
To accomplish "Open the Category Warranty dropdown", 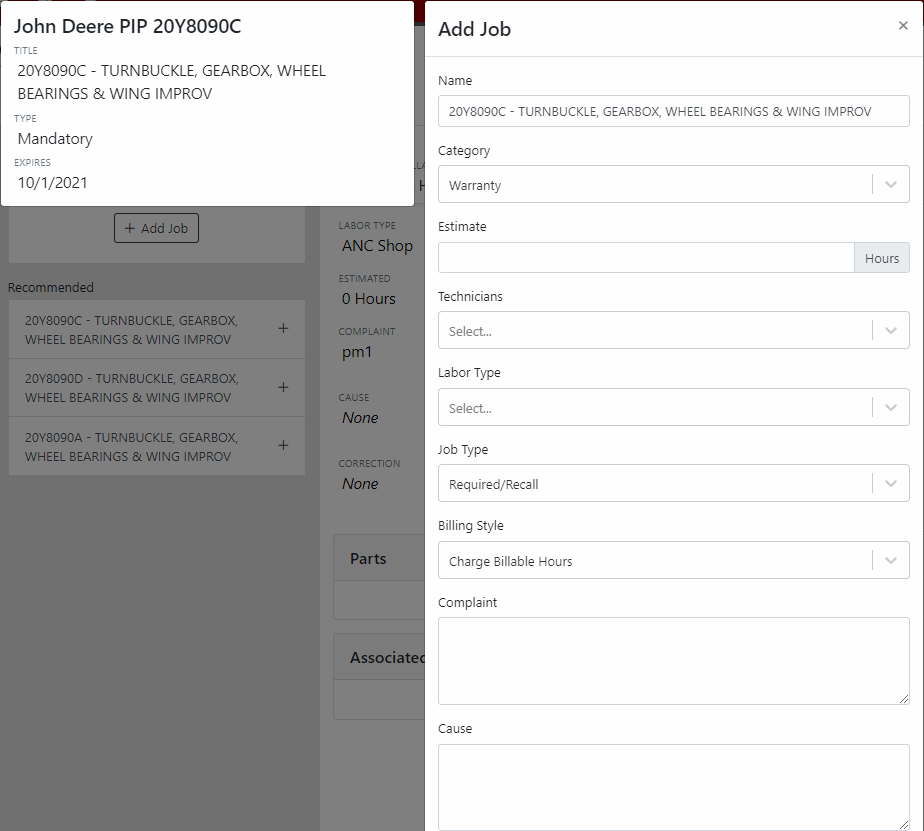I will pos(674,184).
